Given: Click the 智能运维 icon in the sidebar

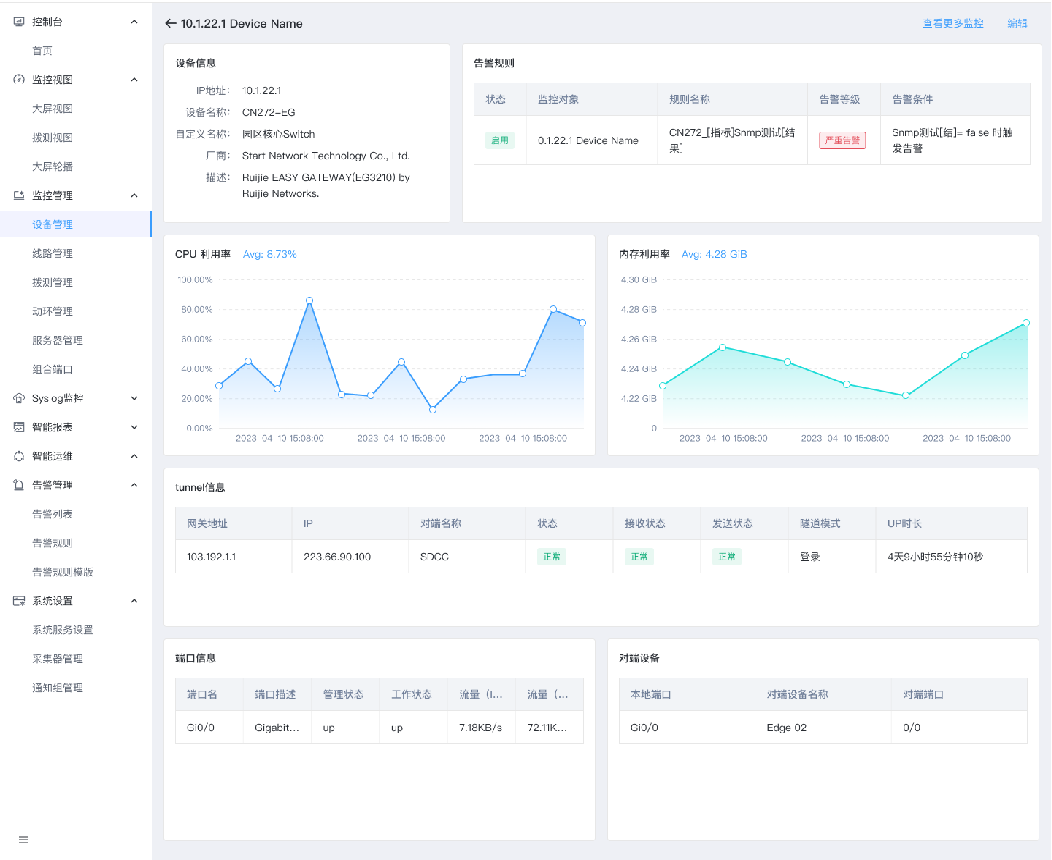Looking at the screenshot, I should pyautogui.click(x=19, y=456).
